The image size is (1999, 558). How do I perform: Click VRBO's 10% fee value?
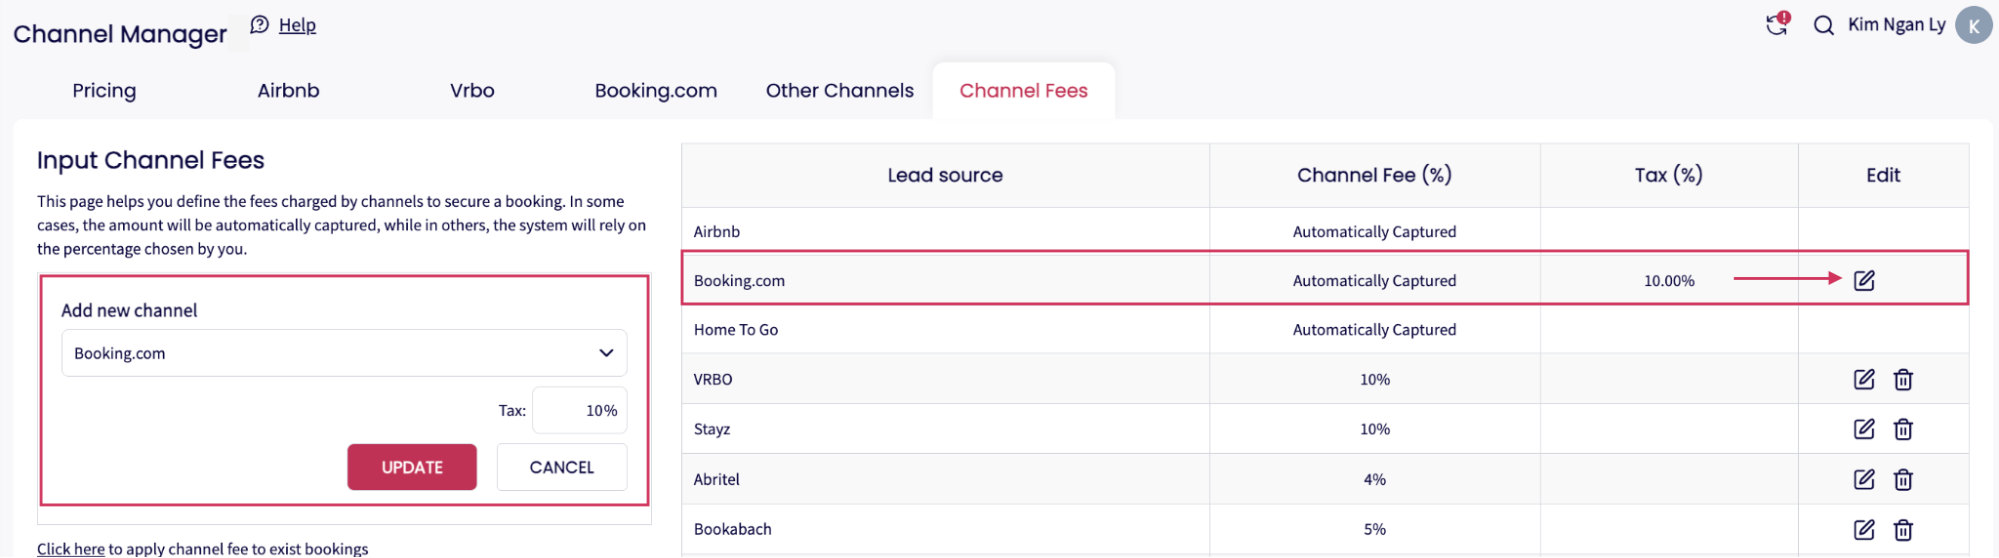click(x=1374, y=379)
